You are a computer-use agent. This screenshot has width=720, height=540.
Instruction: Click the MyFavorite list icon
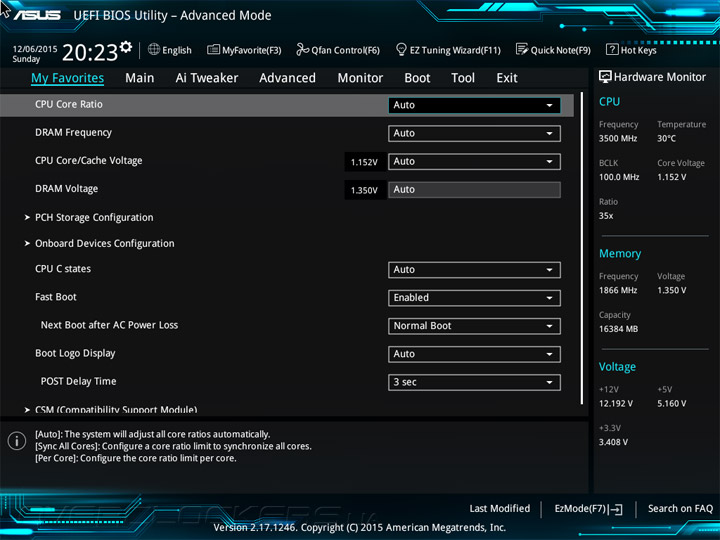213,50
